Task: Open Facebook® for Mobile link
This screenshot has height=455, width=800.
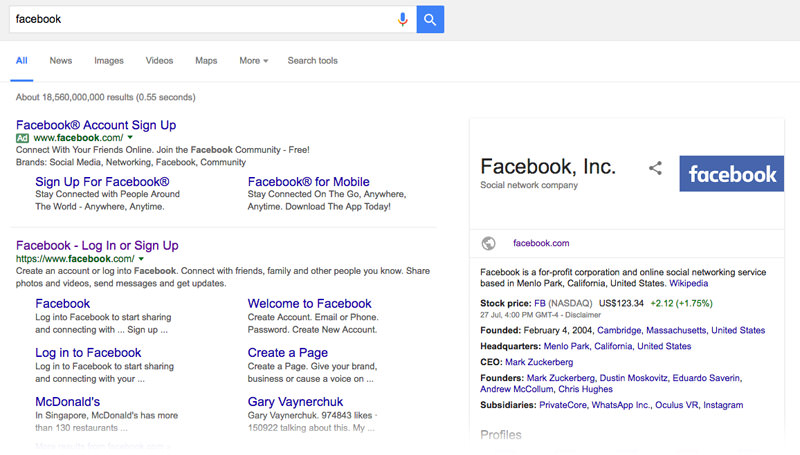Action: coord(308,182)
